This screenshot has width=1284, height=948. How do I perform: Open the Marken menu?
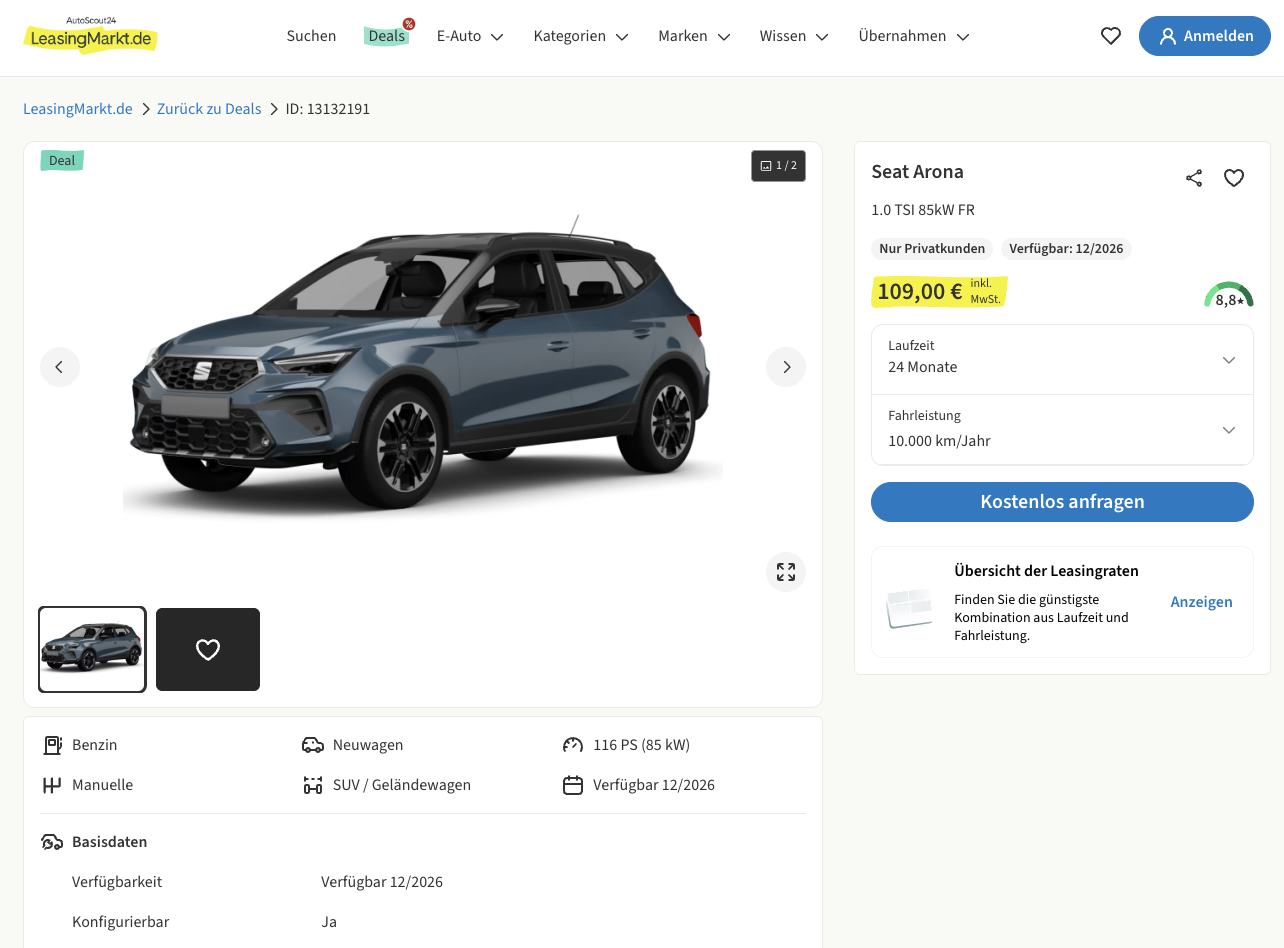click(x=694, y=36)
